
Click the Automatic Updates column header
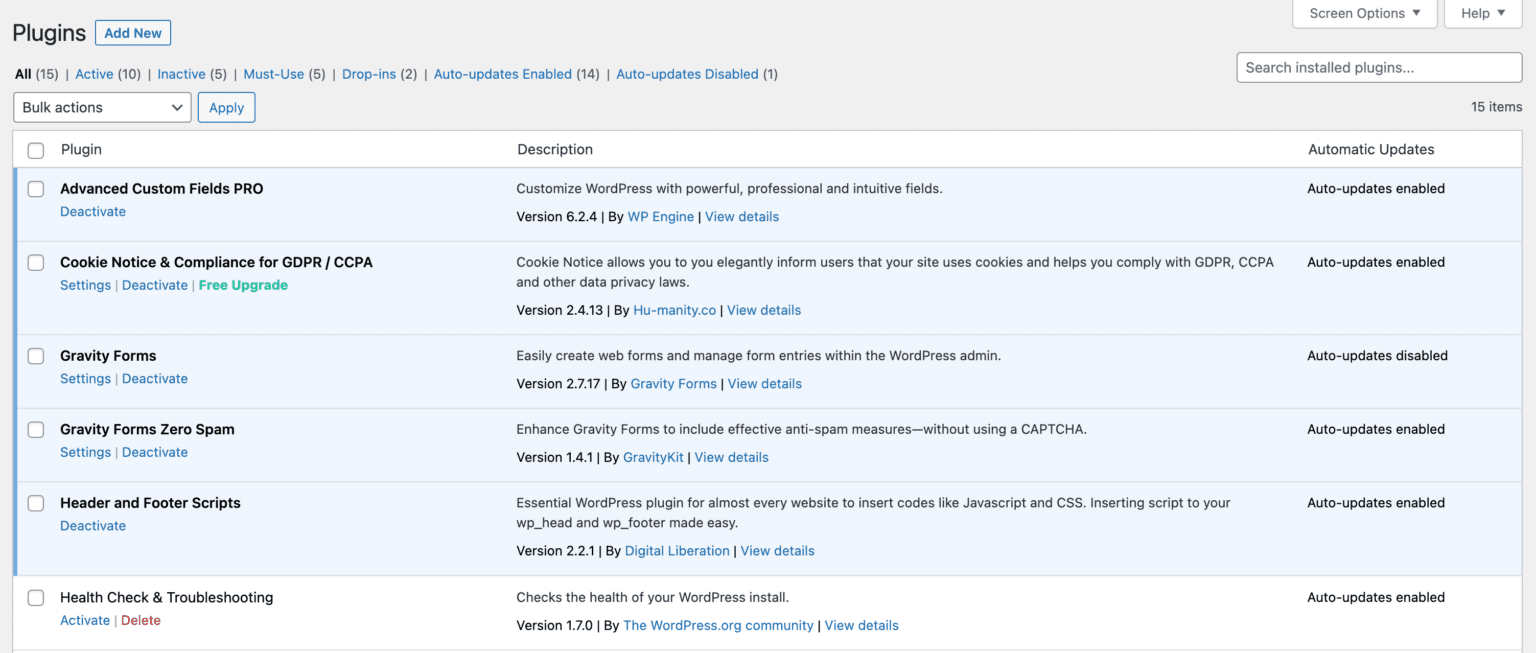[x=1371, y=150]
